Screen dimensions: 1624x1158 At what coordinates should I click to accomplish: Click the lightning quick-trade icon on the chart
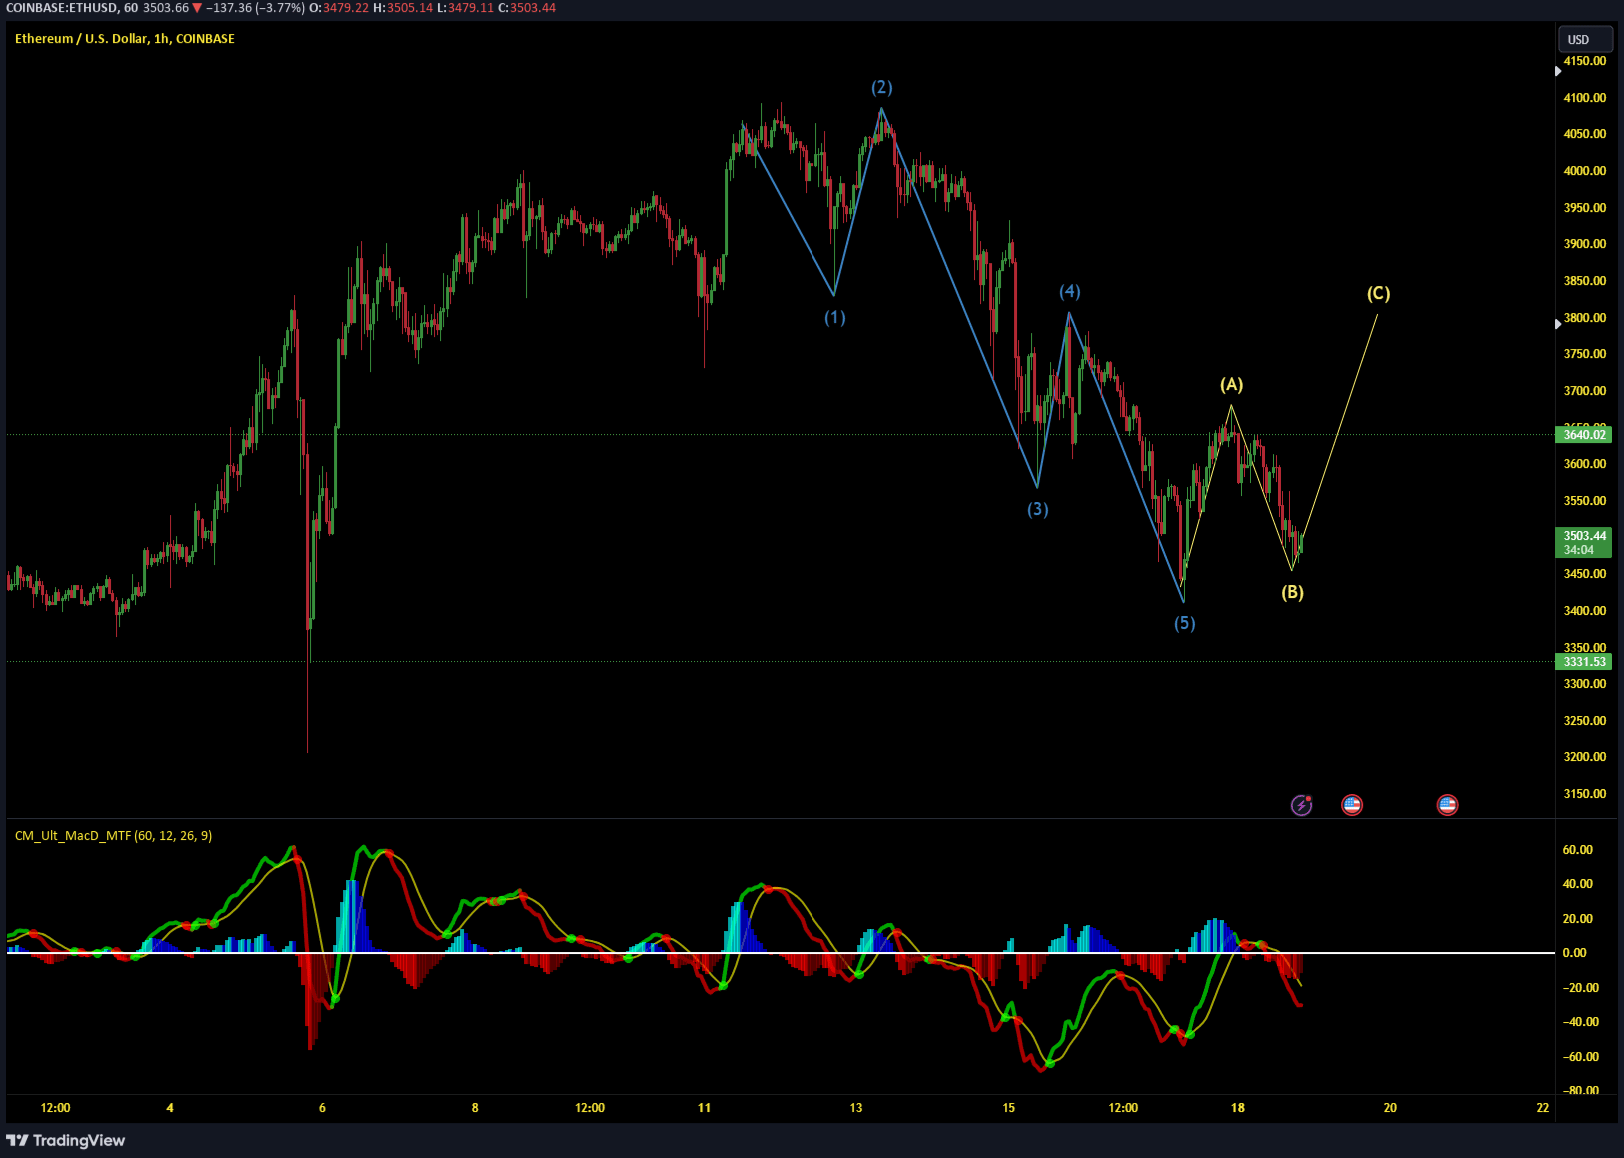tap(1301, 805)
